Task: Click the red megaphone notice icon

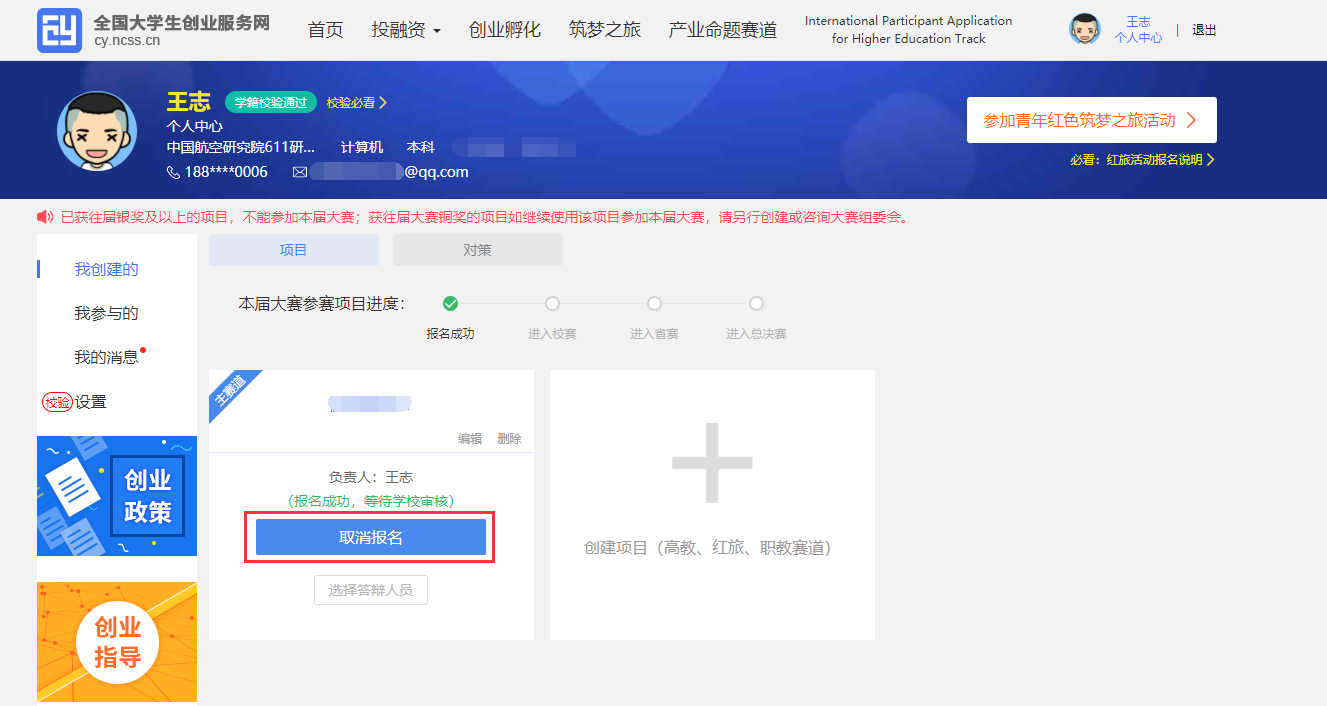Action: (x=45, y=217)
